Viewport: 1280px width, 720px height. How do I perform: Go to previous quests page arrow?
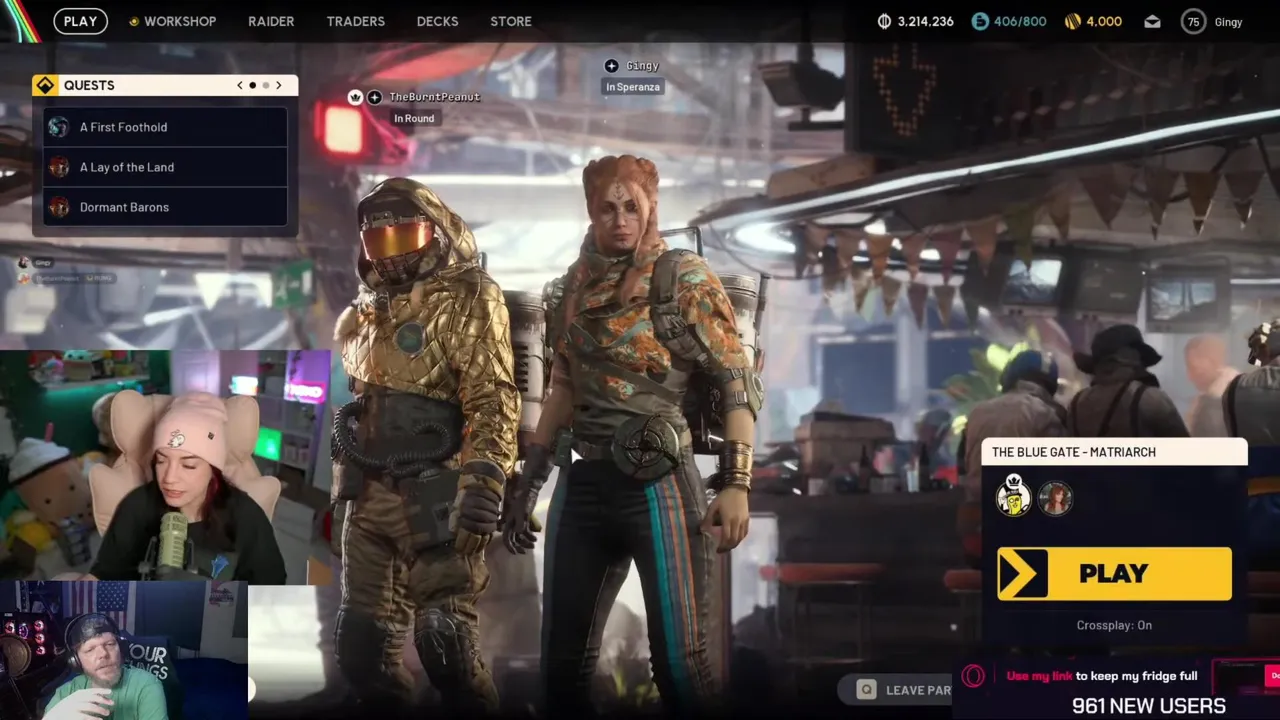point(240,85)
